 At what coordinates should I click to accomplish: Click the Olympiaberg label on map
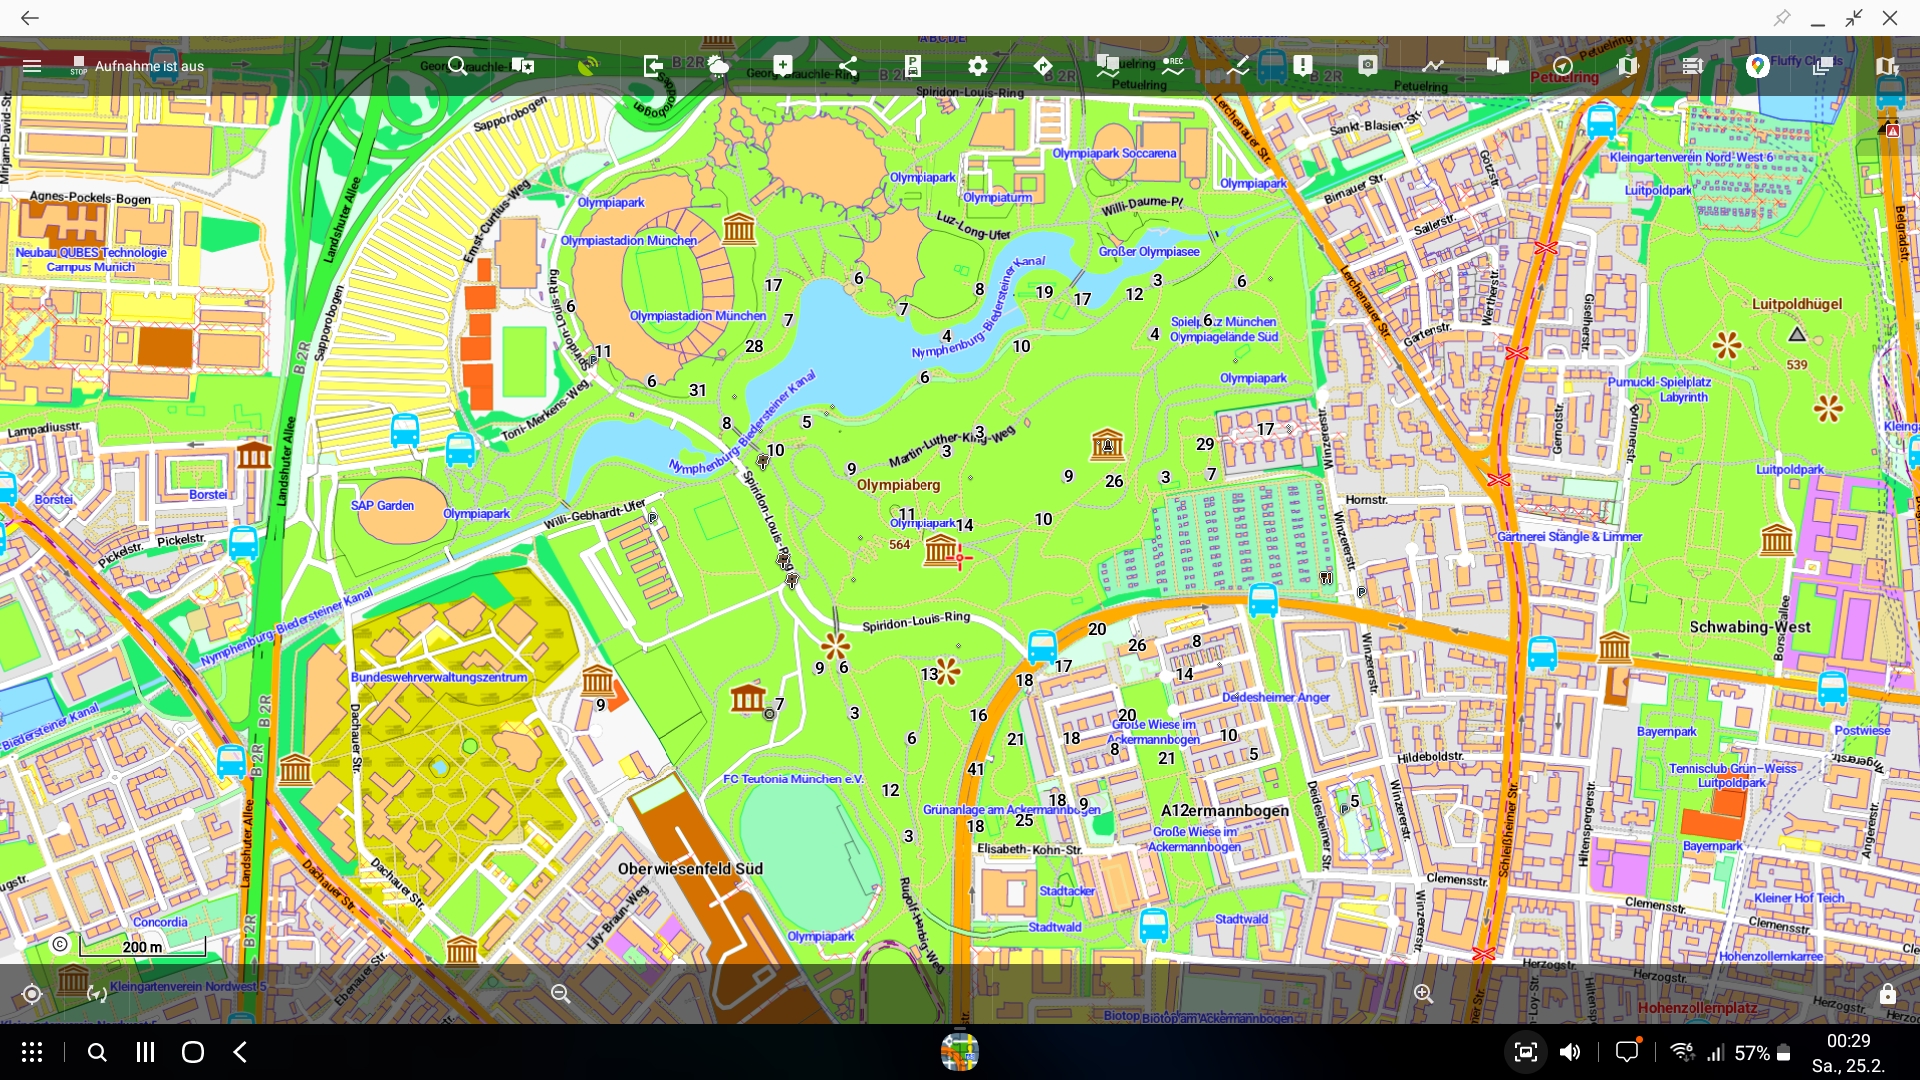pyautogui.click(x=898, y=485)
